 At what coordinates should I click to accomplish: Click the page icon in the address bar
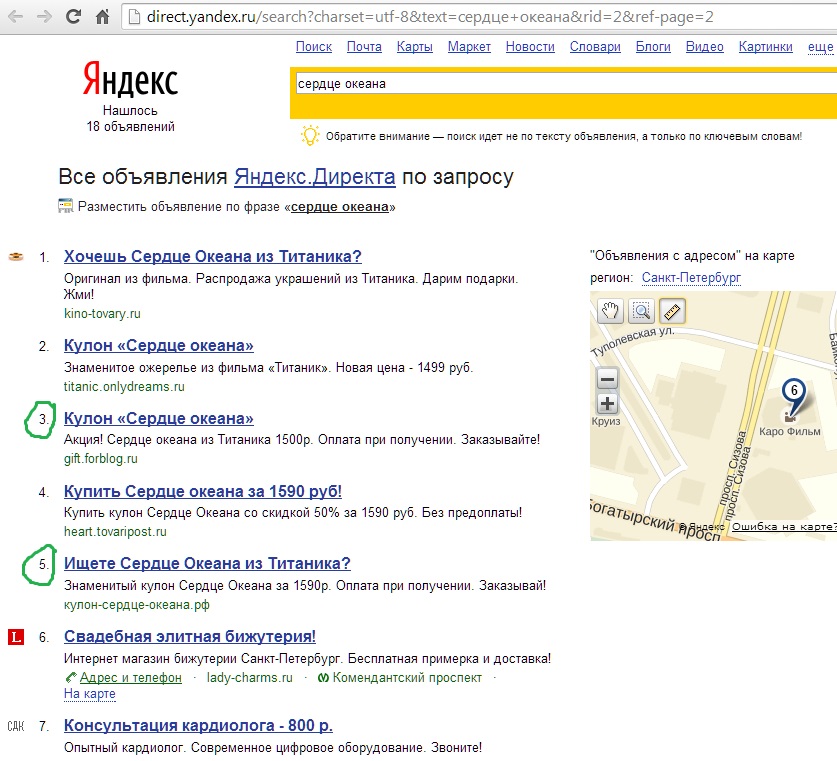point(135,17)
